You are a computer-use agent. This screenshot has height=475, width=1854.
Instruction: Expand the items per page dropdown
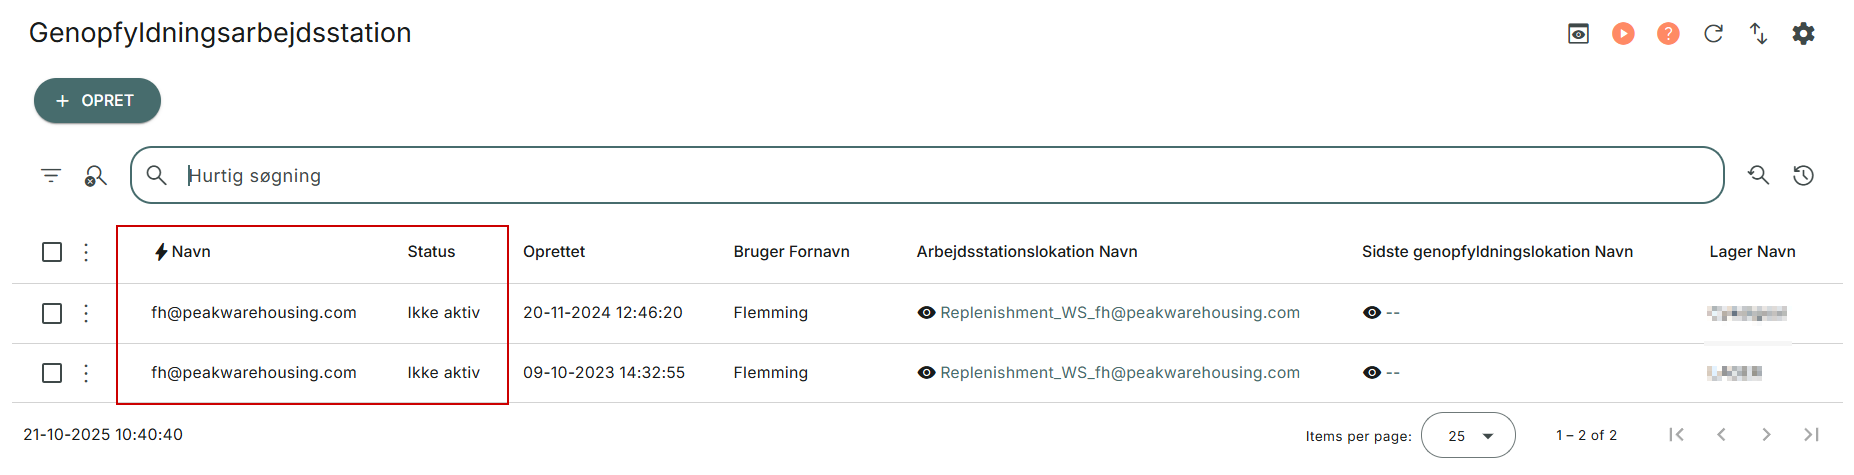coord(1468,436)
